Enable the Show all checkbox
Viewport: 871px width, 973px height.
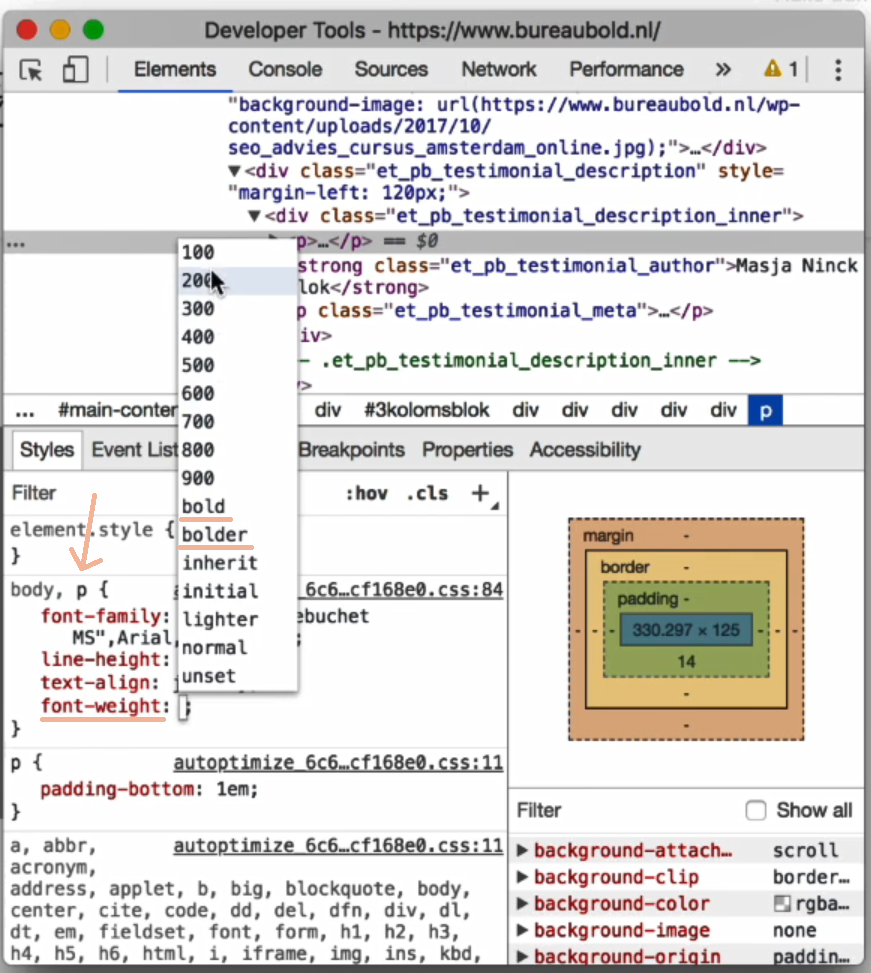click(756, 810)
